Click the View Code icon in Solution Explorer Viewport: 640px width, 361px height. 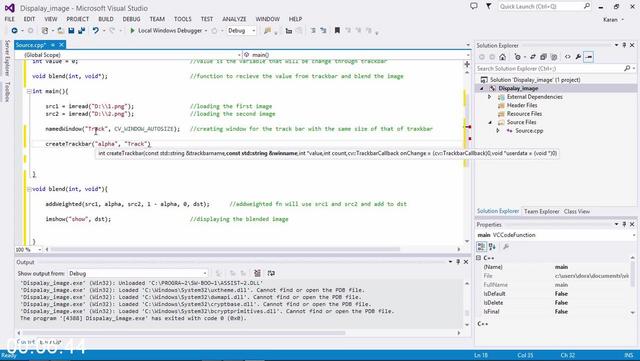568,57
